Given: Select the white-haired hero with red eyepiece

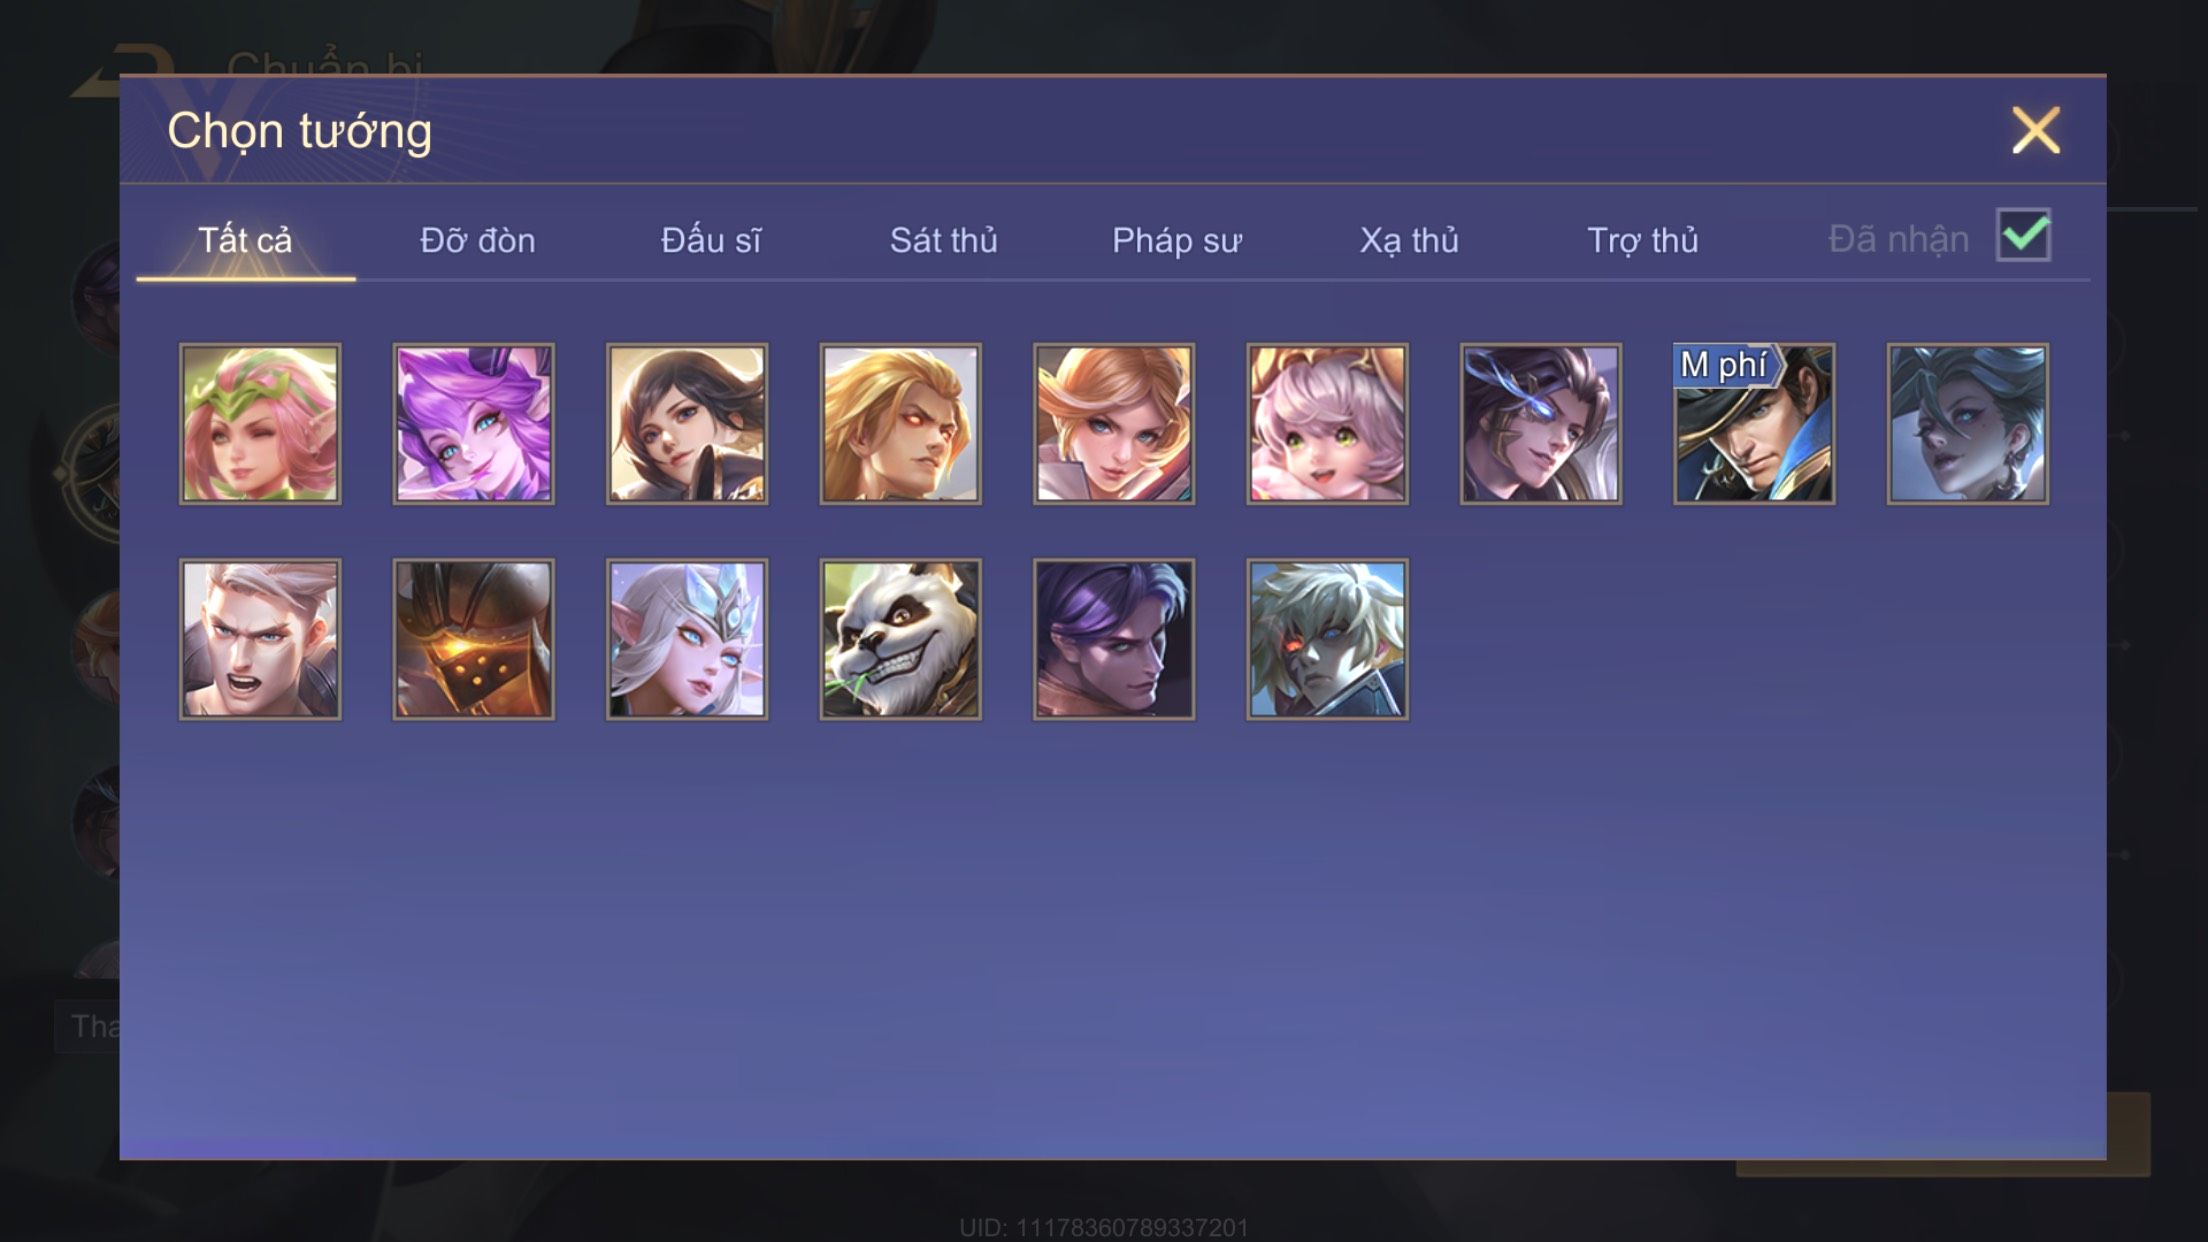Looking at the screenshot, I should [1327, 639].
